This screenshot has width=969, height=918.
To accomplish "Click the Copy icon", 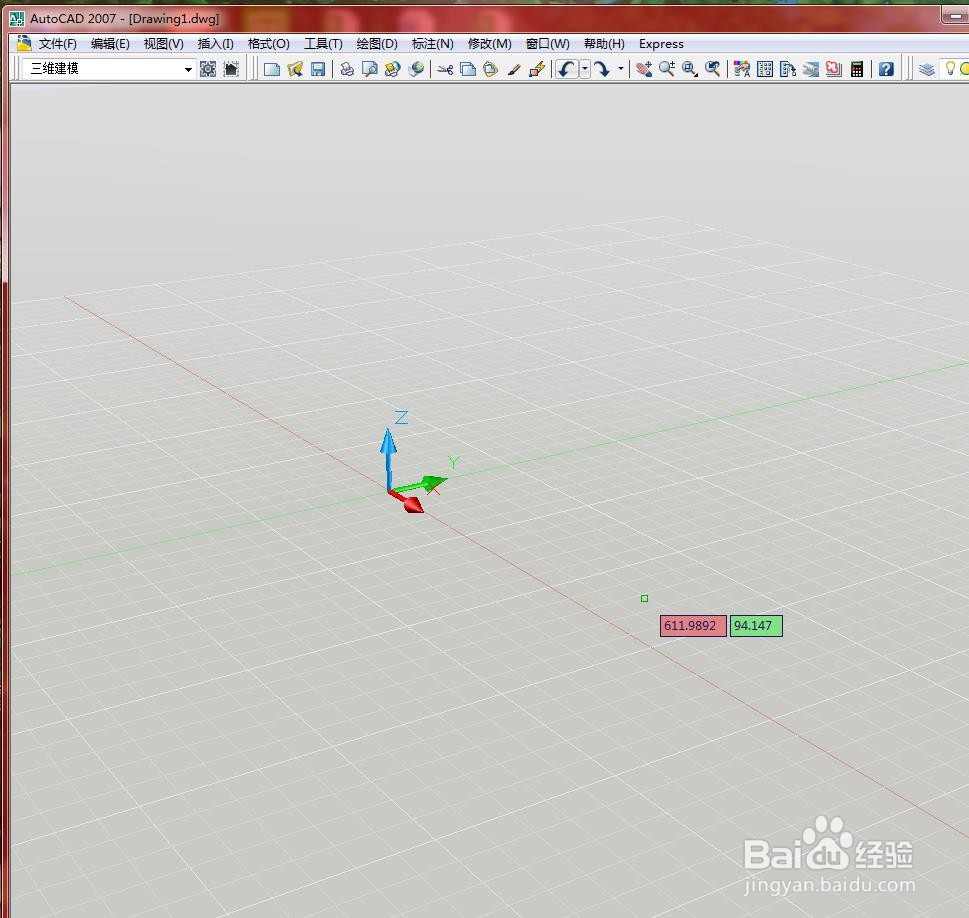I will pos(468,69).
